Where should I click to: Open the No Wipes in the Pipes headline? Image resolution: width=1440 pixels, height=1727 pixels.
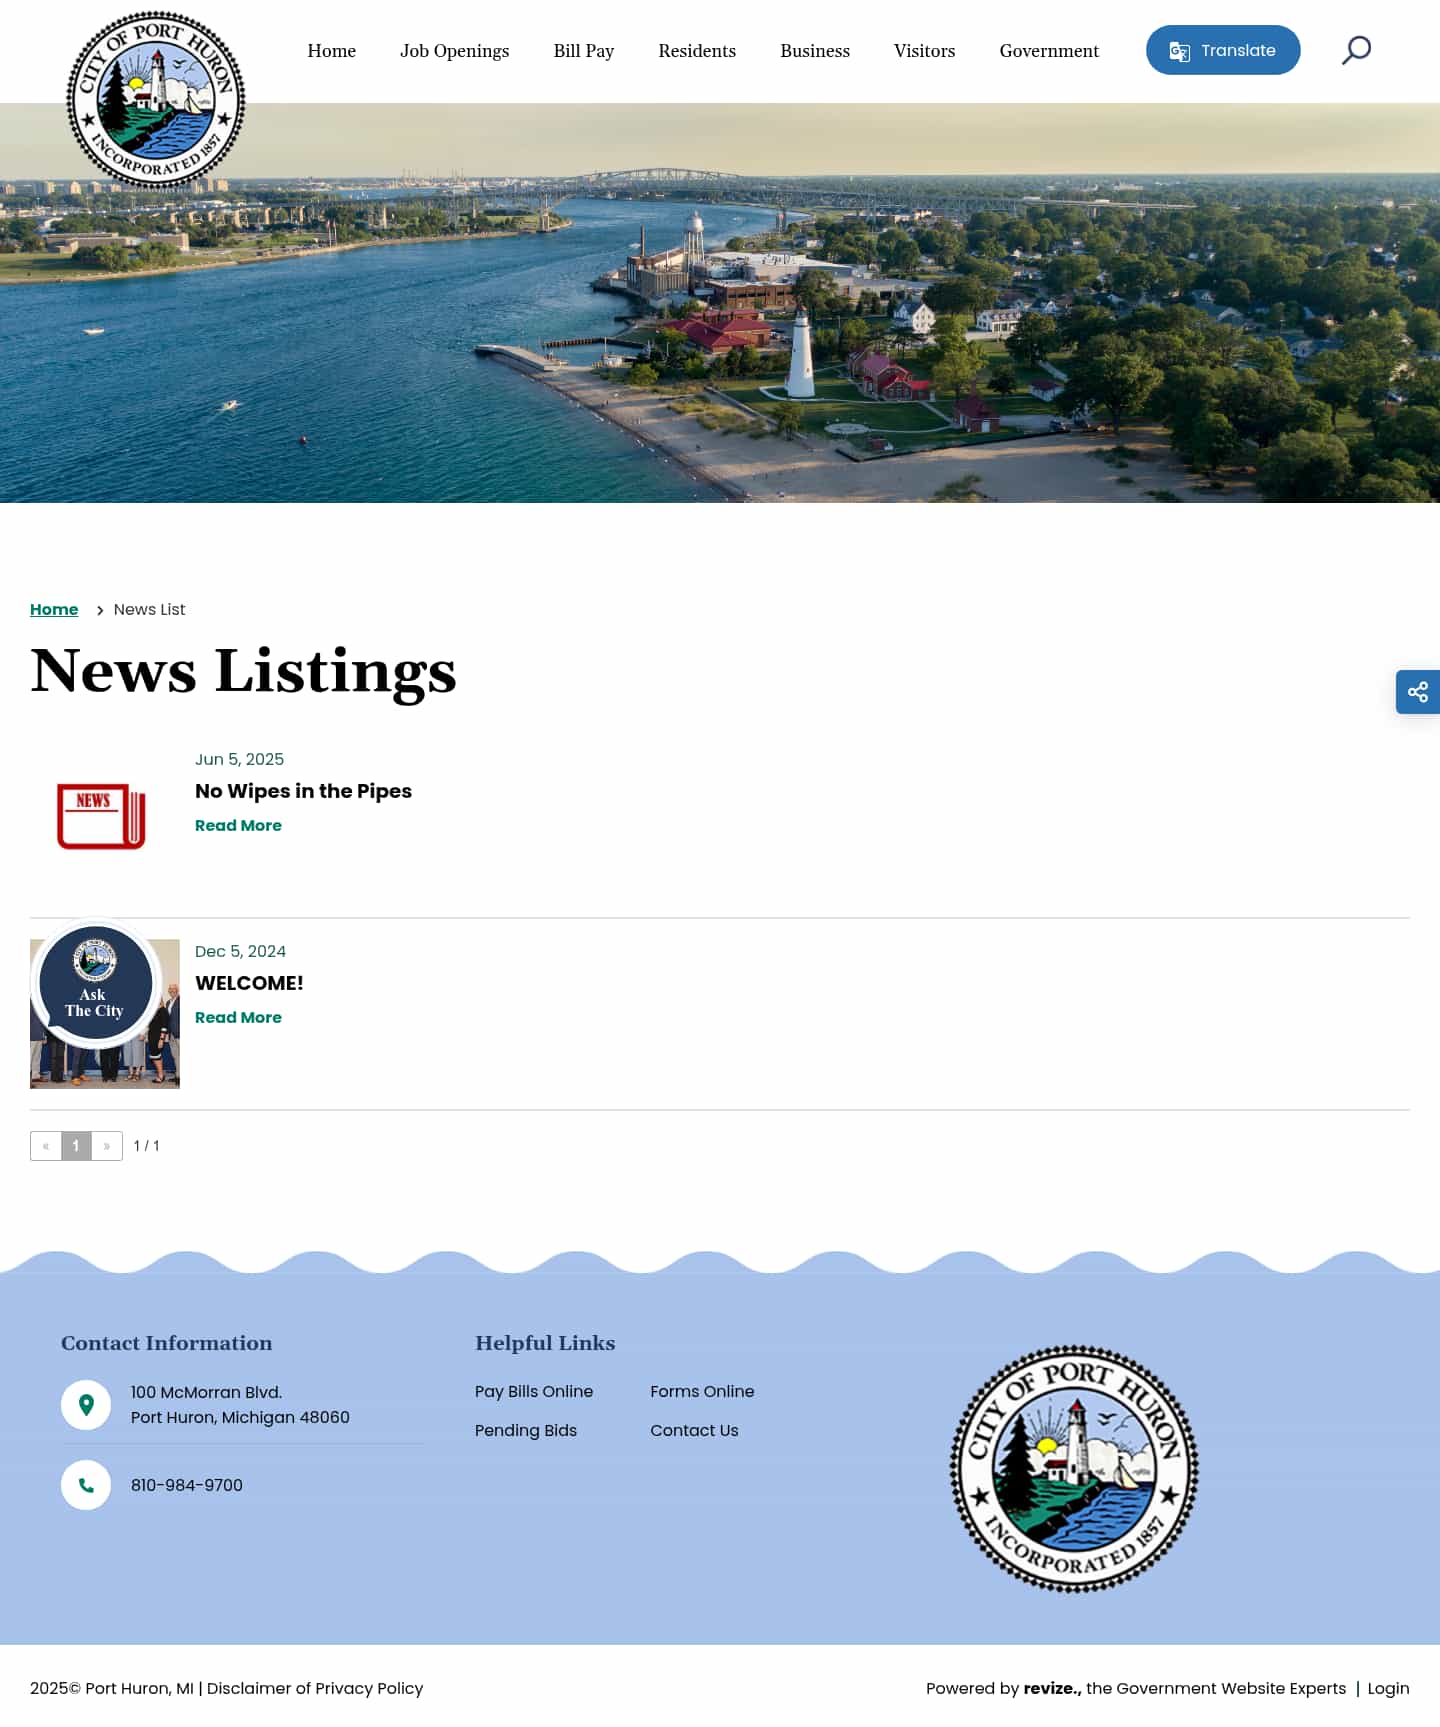click(x=303, y=791)
